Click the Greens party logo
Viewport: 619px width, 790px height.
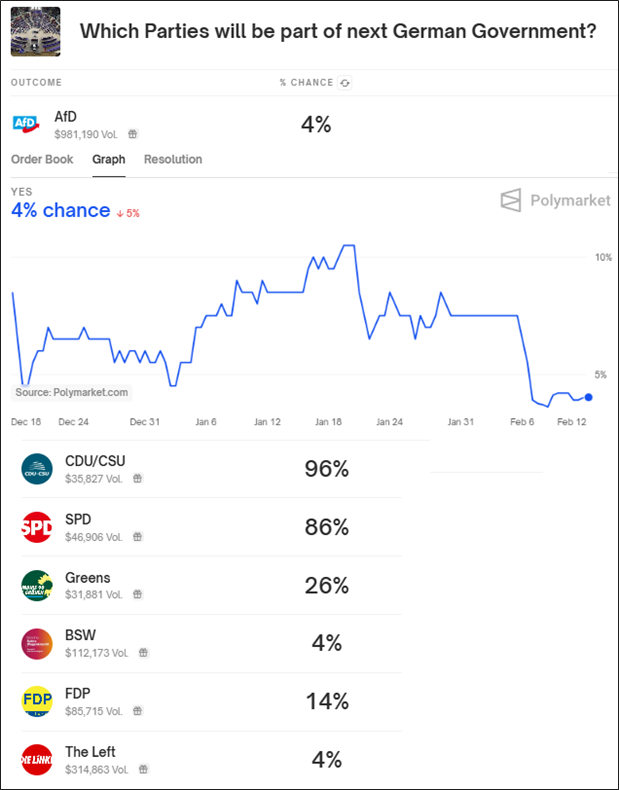[36, 585]
